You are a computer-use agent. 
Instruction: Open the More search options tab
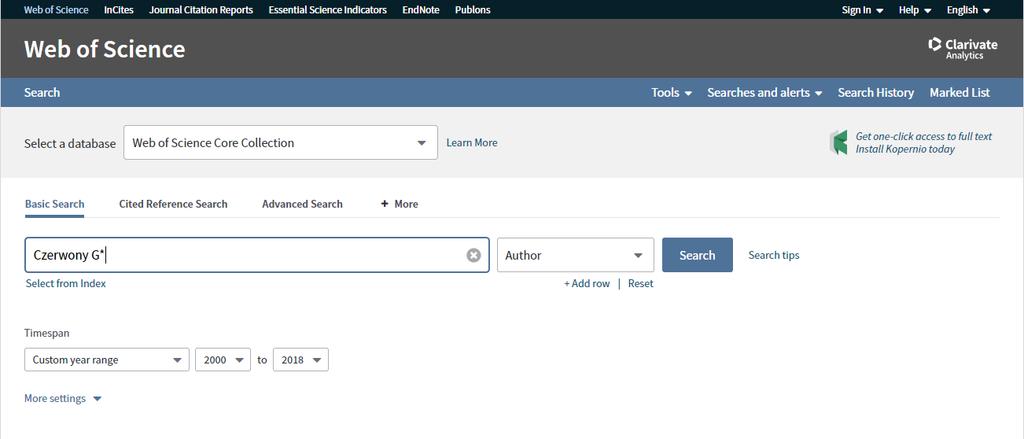[399, 204]
